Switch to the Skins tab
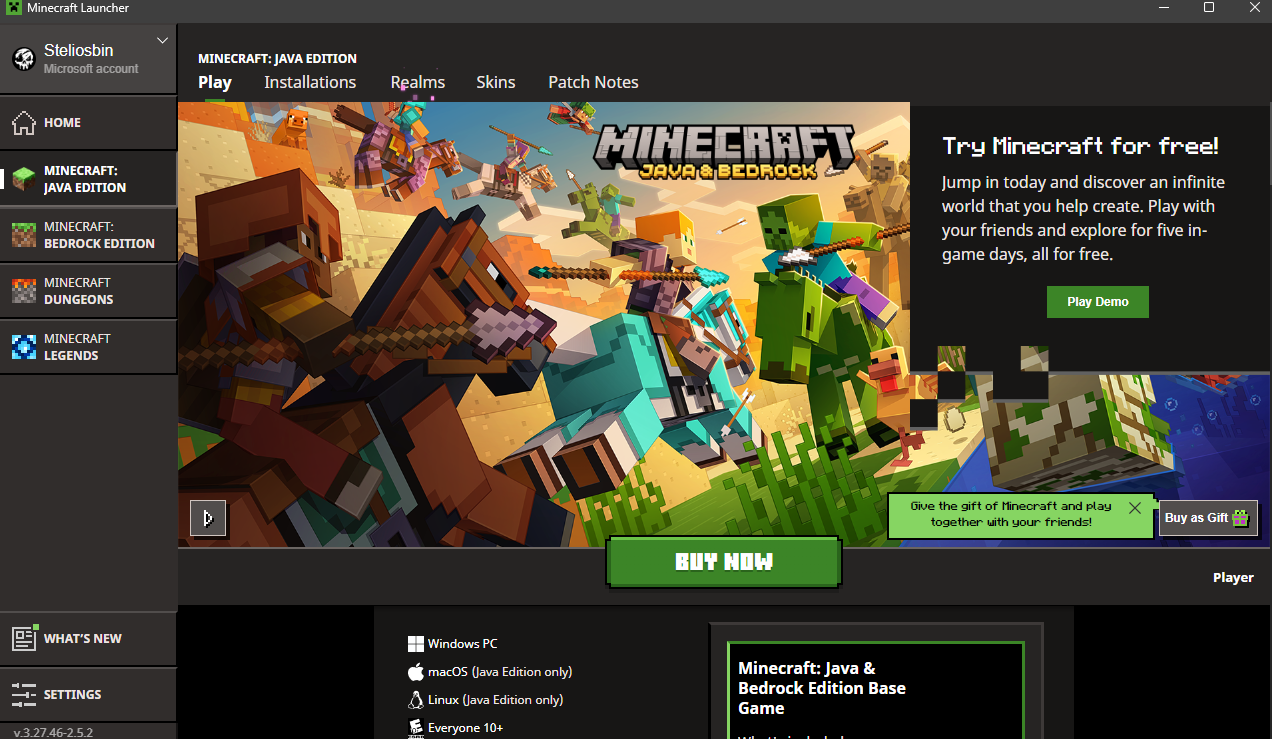 click(x=496, y=82)
